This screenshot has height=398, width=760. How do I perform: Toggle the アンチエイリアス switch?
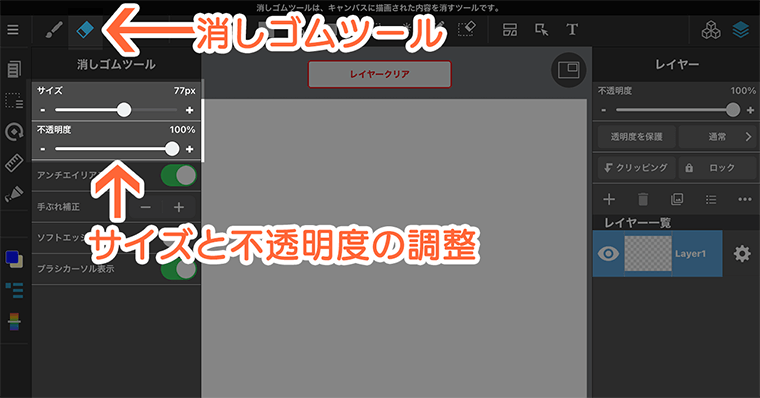[x=179, y=175]
